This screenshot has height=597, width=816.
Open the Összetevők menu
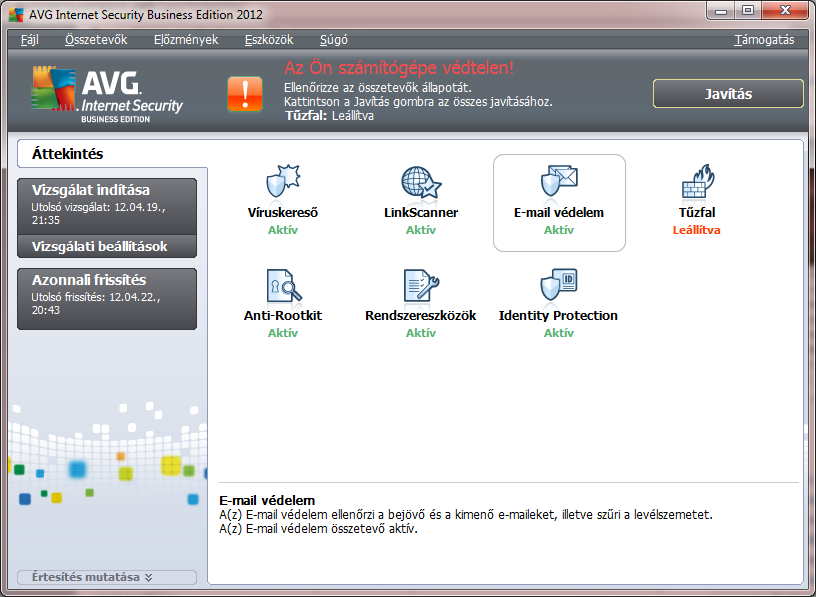96,40
